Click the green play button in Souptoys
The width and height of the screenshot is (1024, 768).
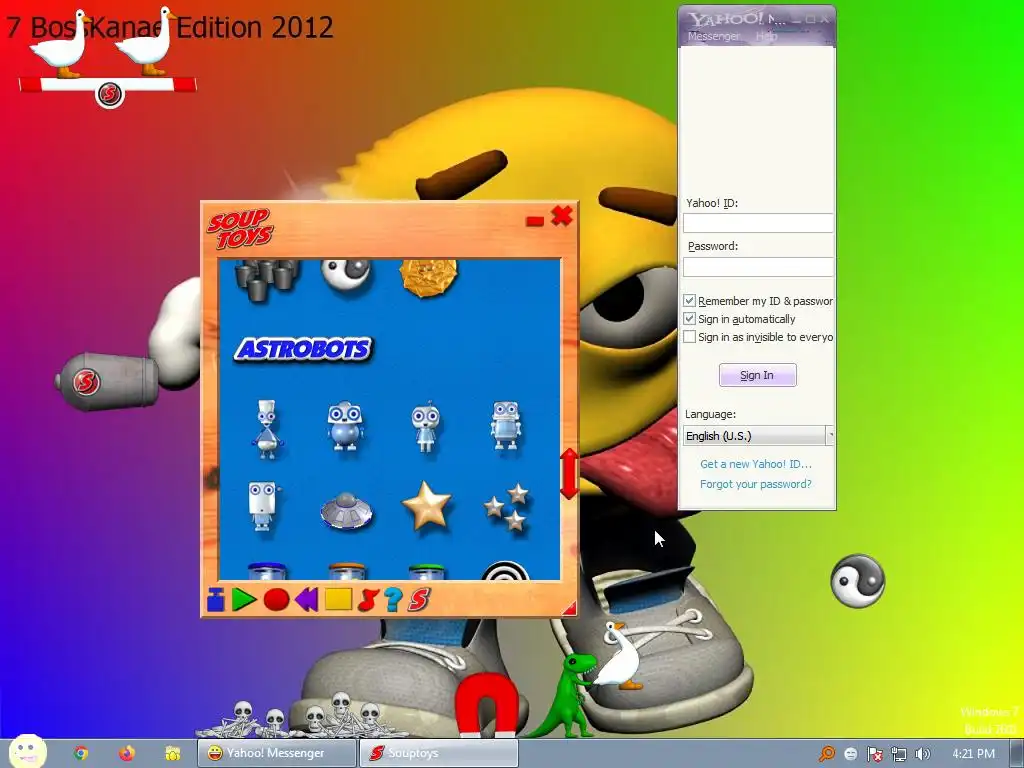click(x=244, y=600)
